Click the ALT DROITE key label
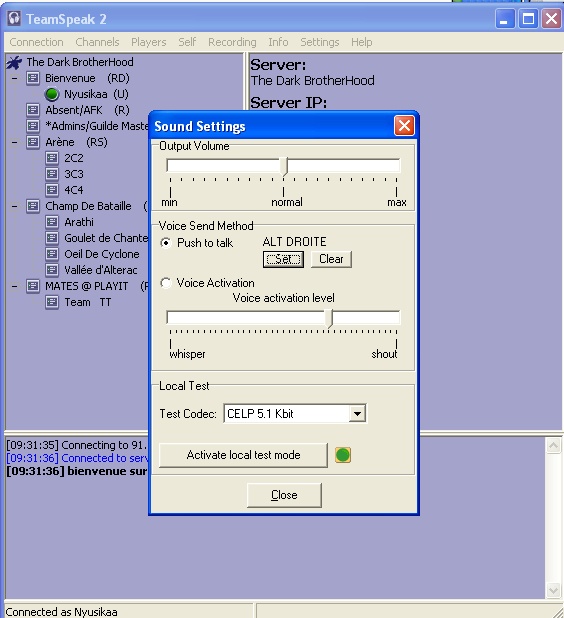564x618 pixels. click(294, 242)
